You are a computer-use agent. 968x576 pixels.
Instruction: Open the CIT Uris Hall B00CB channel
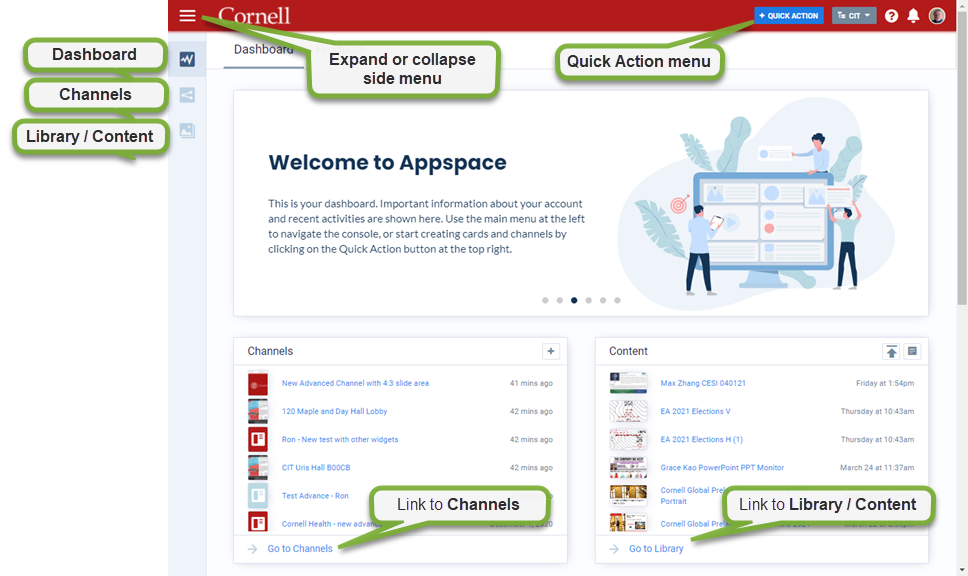click(x=317, y=467)
